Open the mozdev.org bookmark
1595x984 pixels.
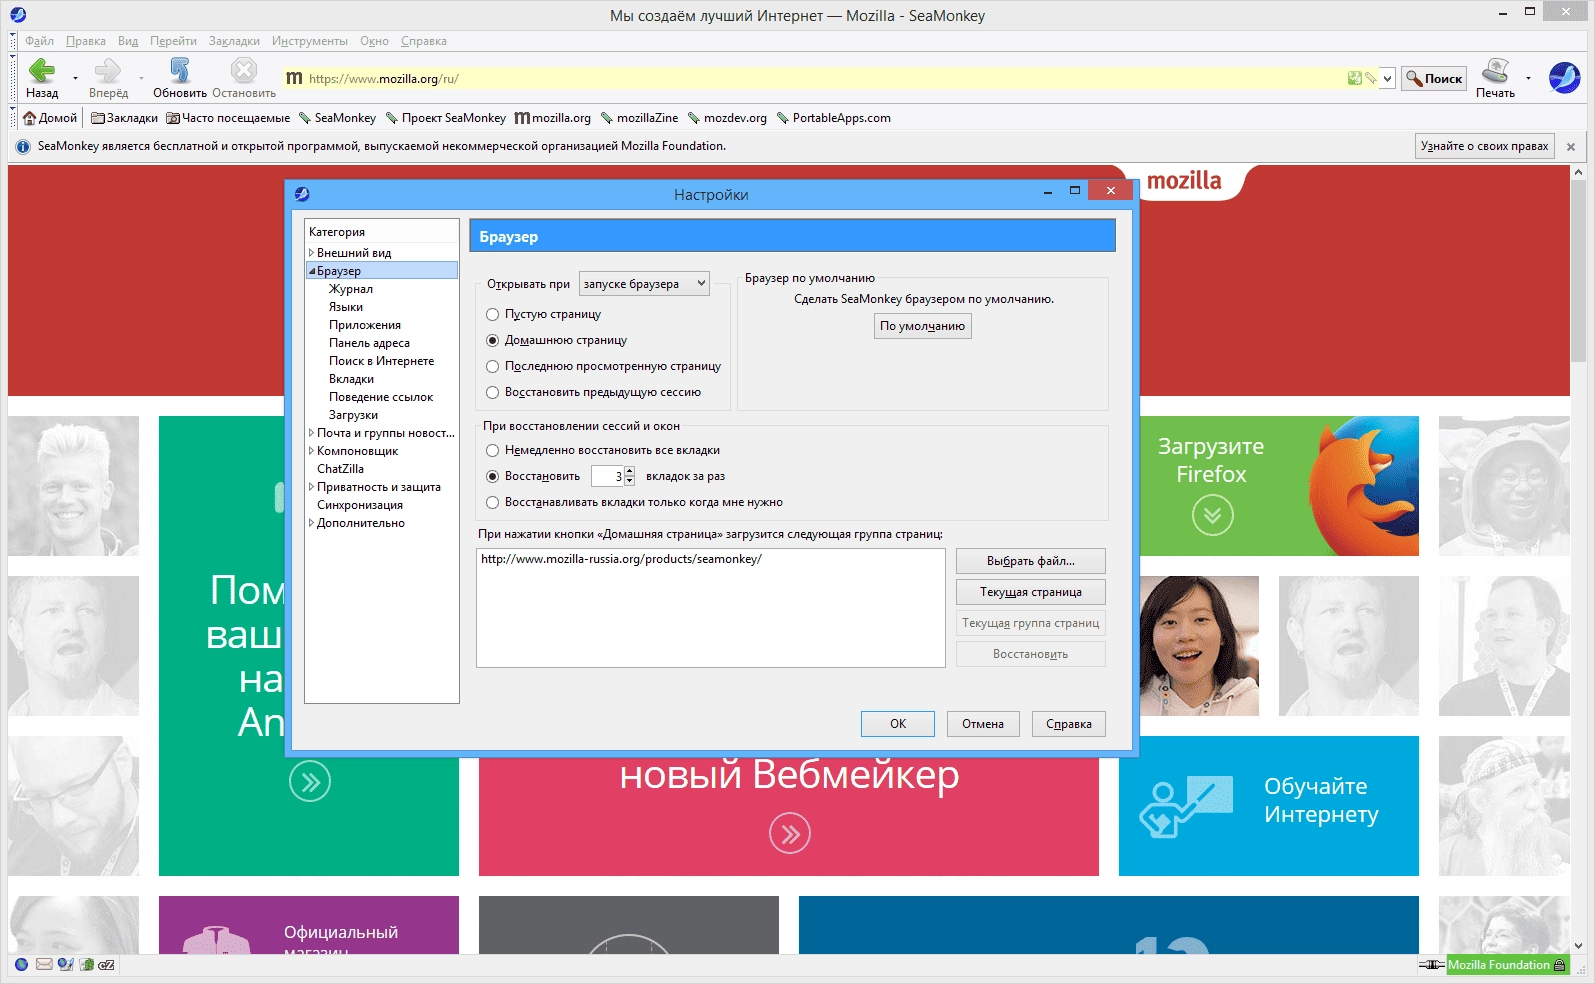(727, 118)
